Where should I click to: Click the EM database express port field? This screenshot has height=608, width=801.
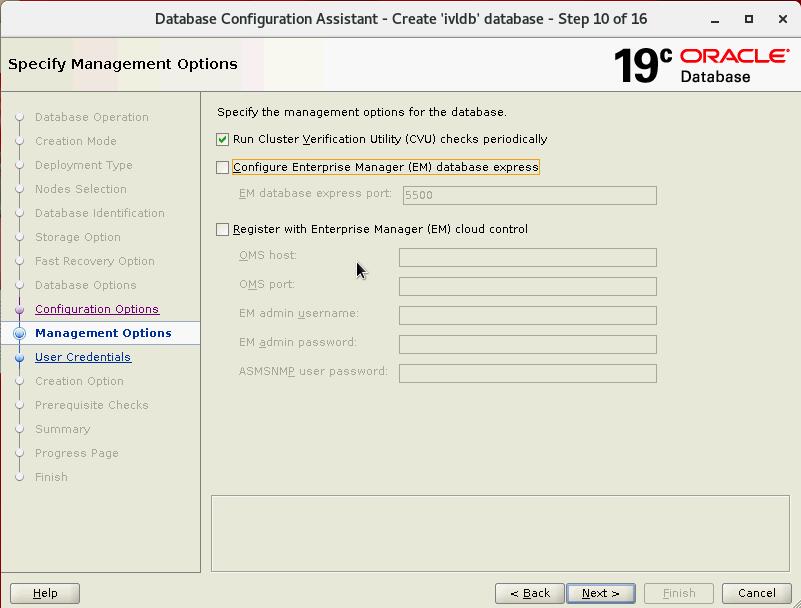click(x=529, y=196)
